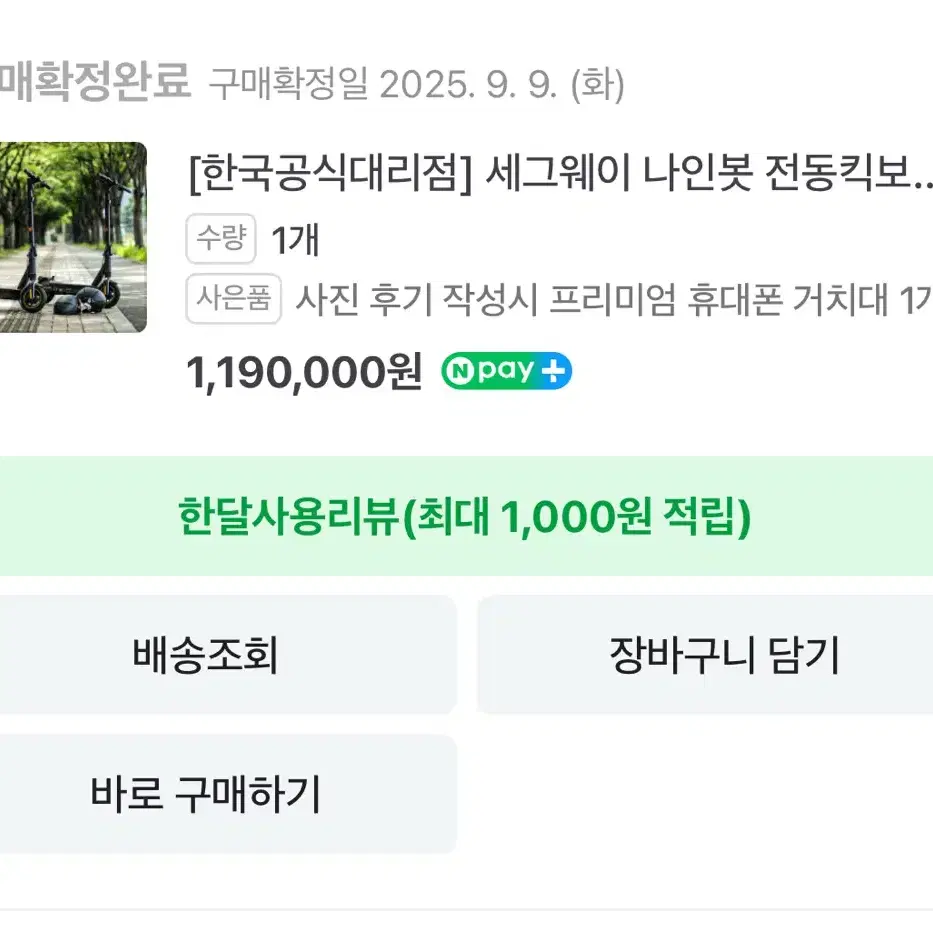
Task: Click the Npay plus badge
Action: [x=507, y=372]
